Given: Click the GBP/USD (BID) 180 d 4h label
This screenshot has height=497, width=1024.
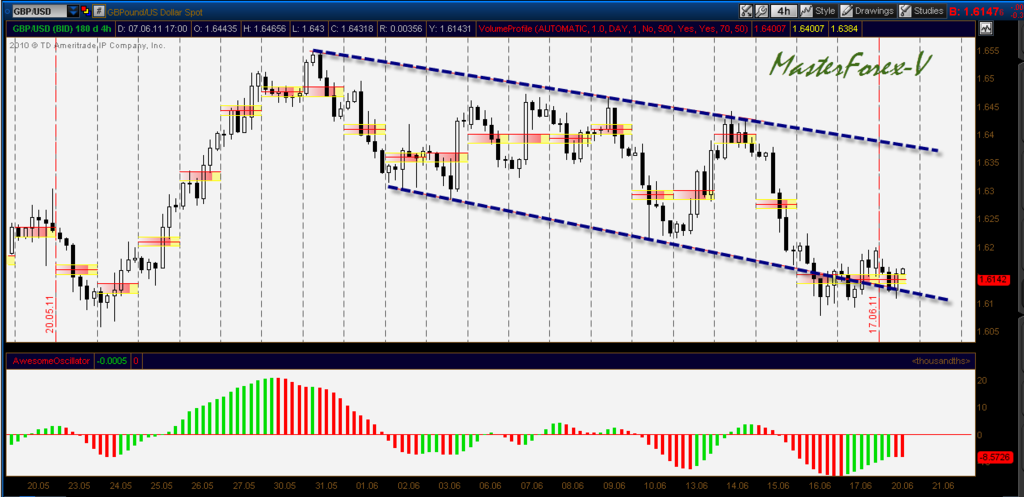Looking at the screenshot, I should pos(63,29).
